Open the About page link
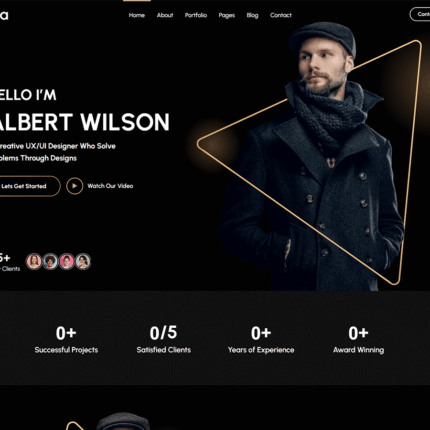430x430 pixels. 165,15
